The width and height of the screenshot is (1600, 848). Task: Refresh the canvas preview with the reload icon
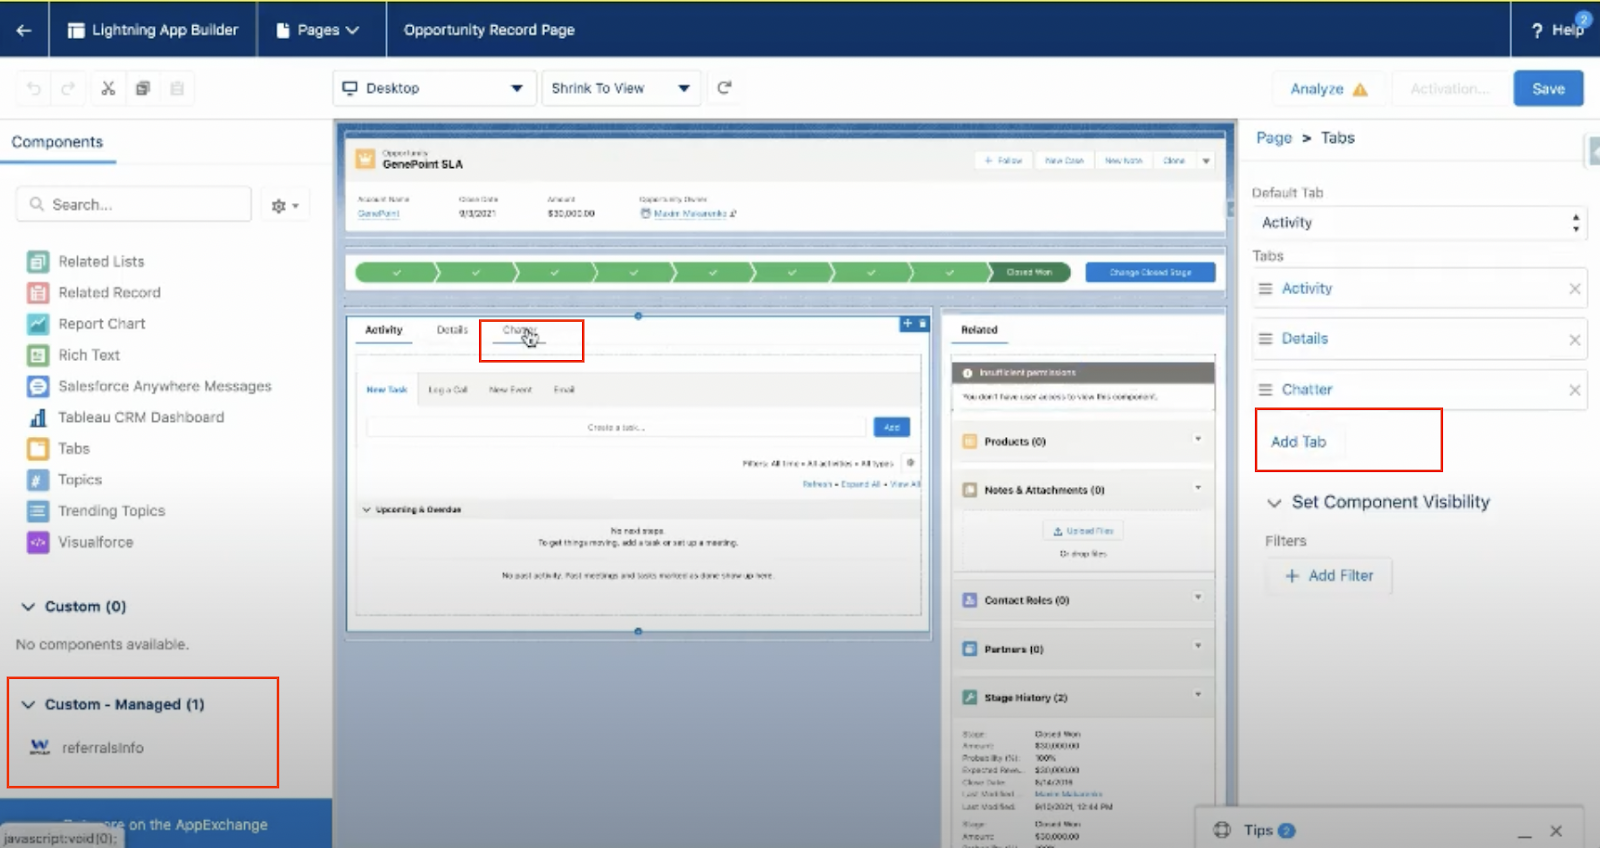(725, 88)
